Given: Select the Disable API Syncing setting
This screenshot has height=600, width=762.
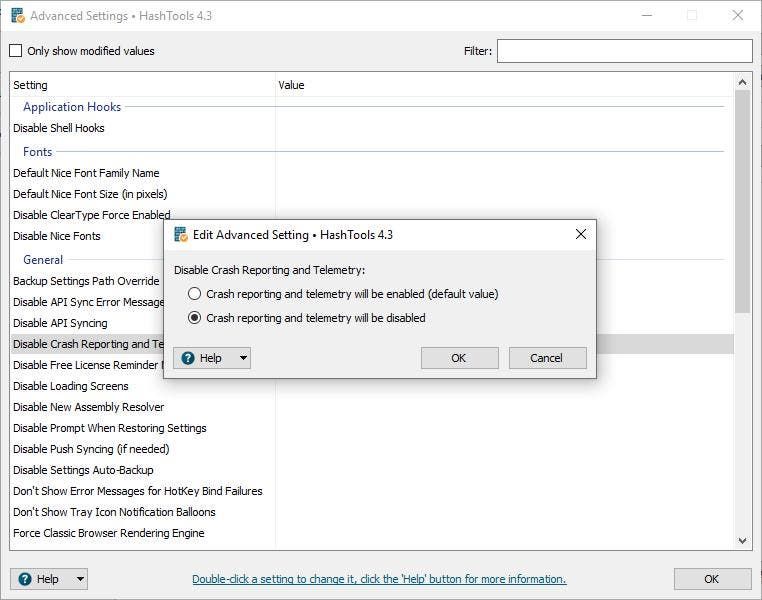Looking at the screenshot, I should 60,323.
